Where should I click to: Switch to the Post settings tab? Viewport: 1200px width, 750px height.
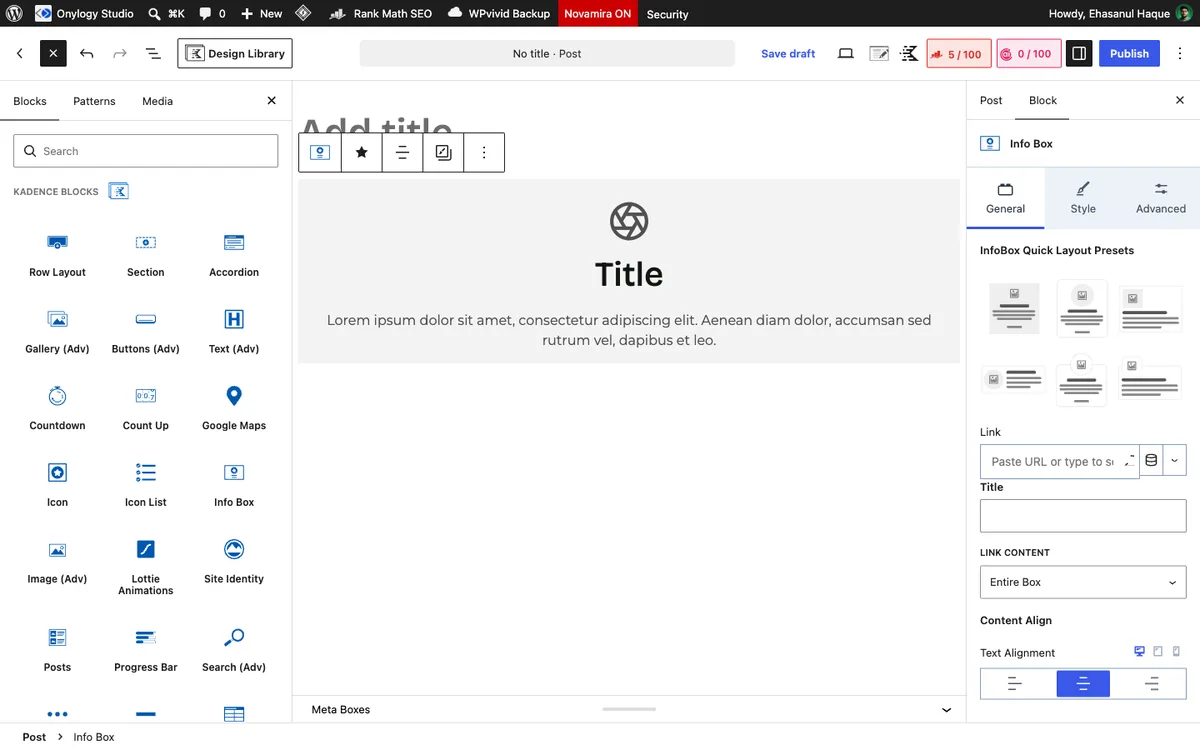[991, 100]
